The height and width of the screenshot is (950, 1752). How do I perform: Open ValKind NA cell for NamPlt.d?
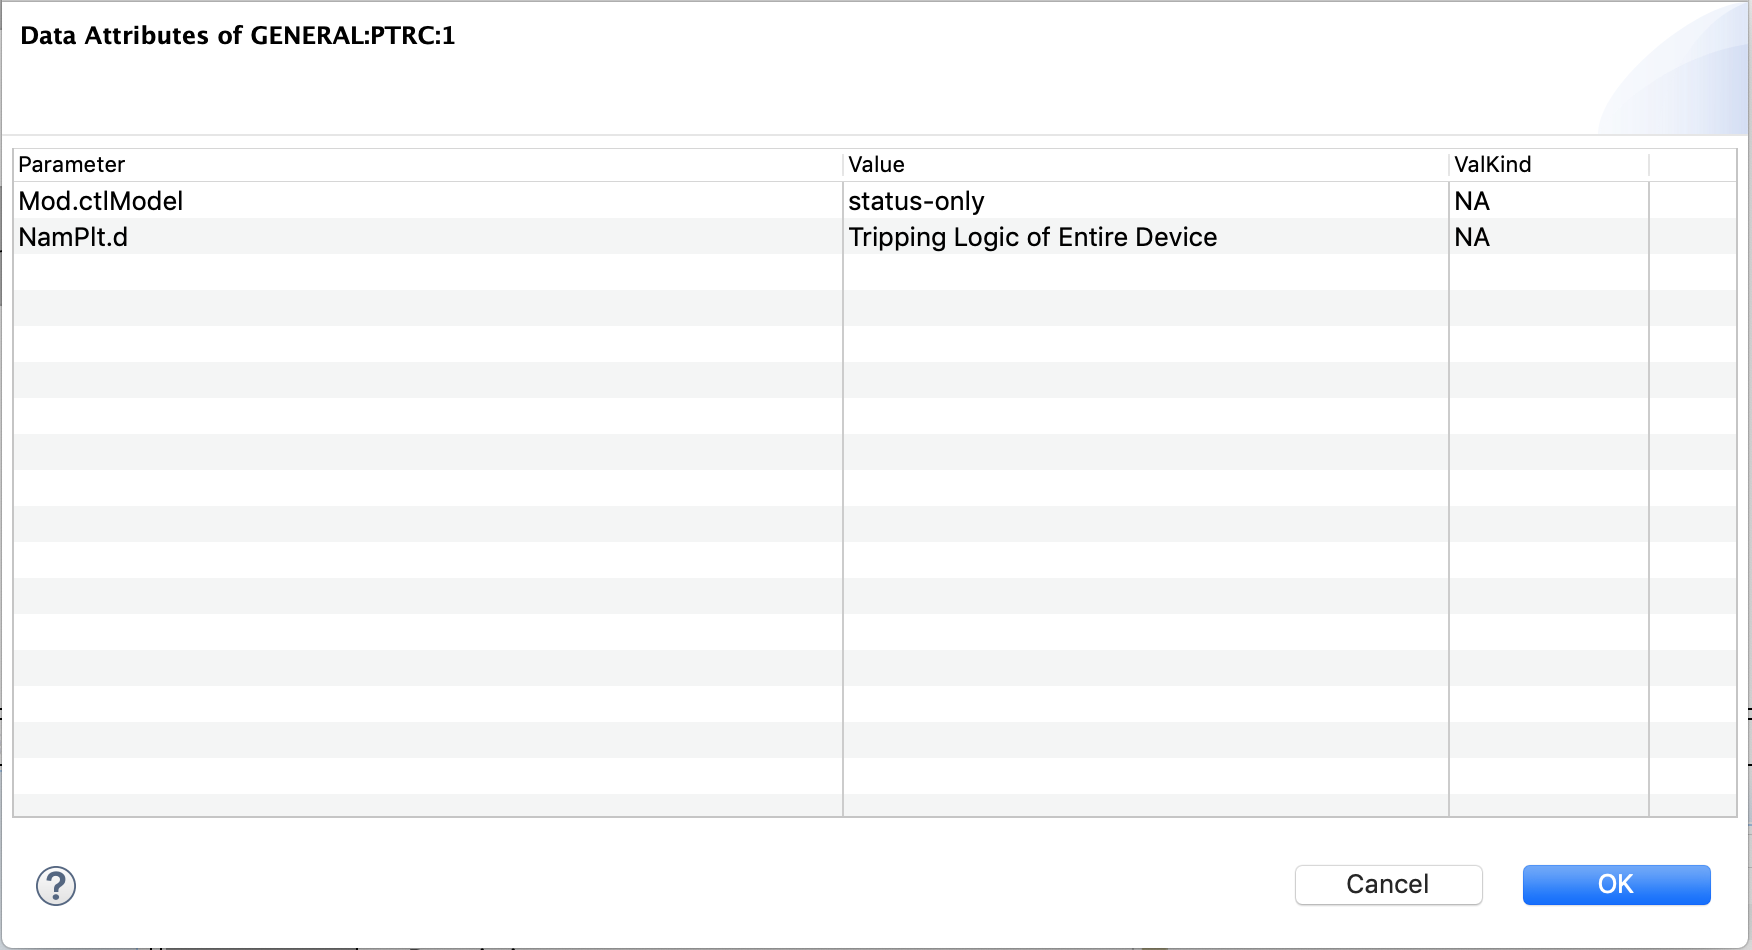pyautogui.click(x=1472, y=237)
